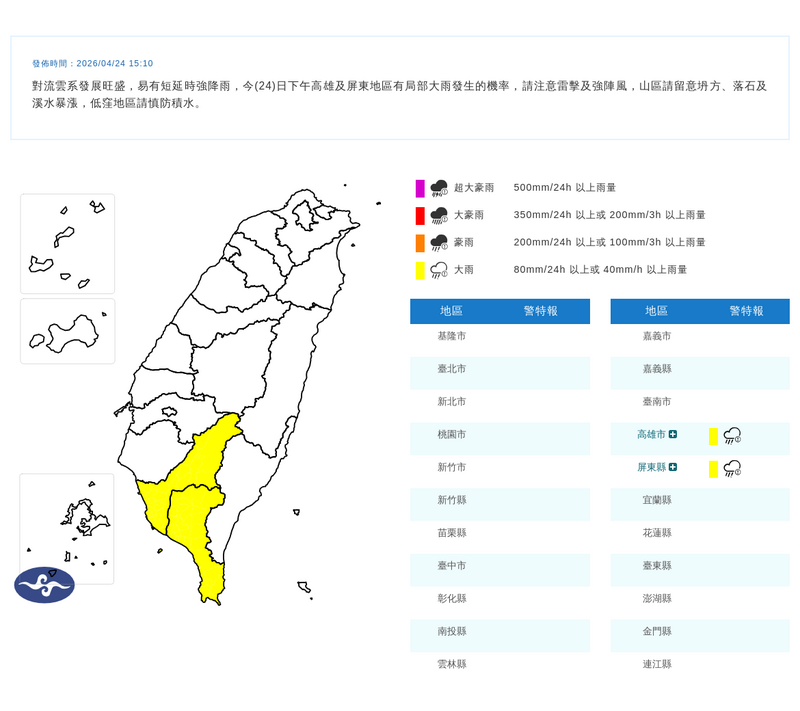Select the 警特報 header in the right table

(x=746, y=311)
